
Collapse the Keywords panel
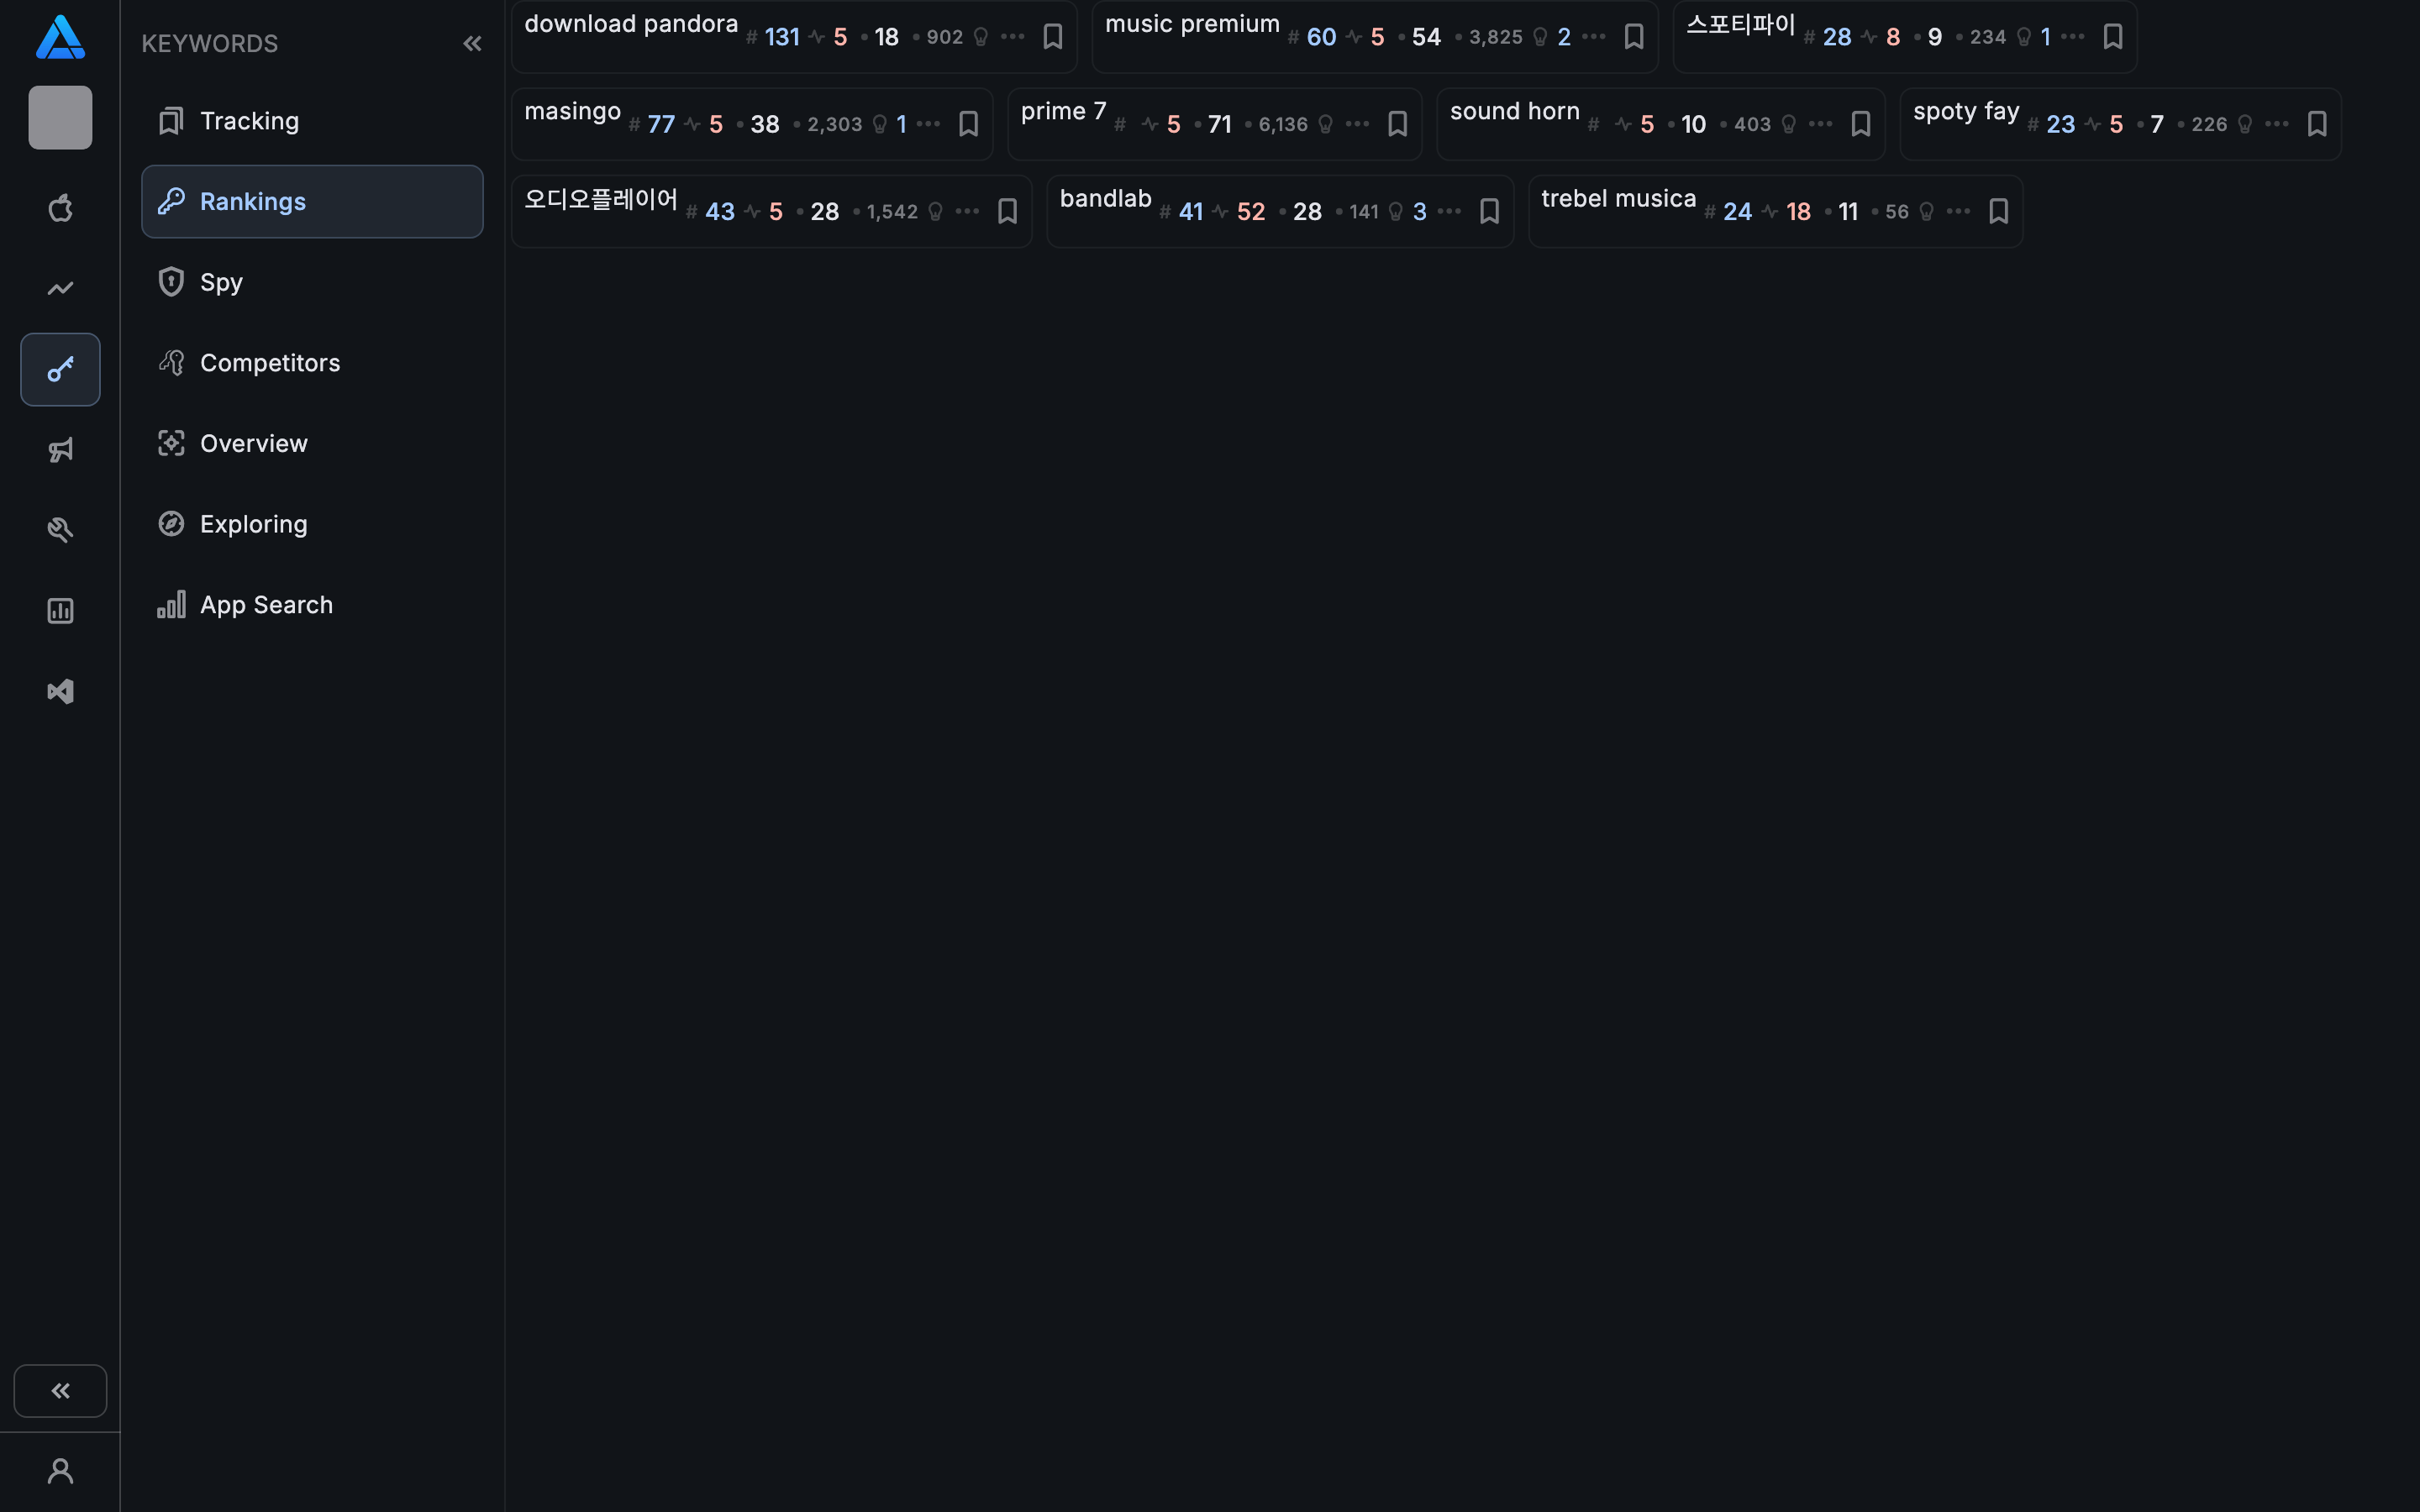click(472, 43)
